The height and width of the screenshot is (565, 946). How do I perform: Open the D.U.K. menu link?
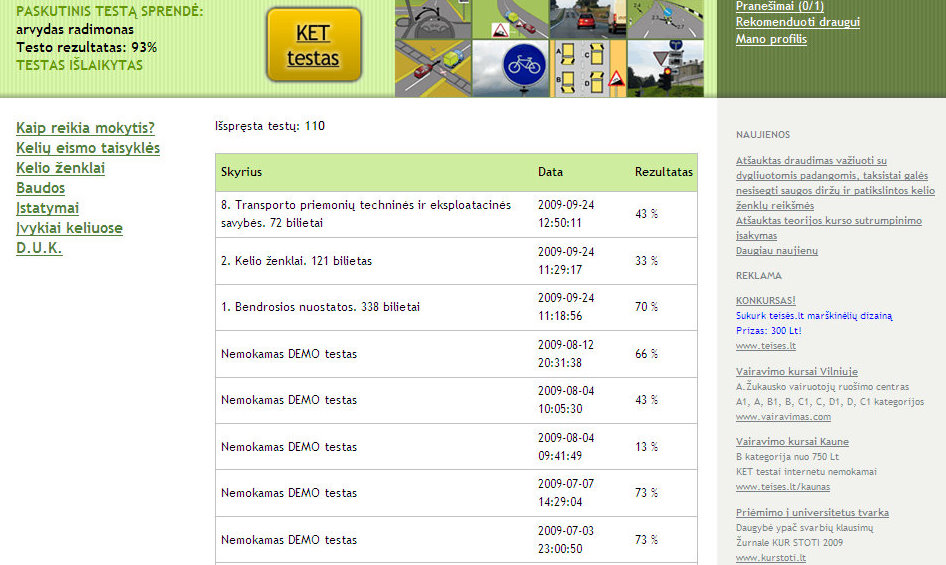pyautogui.click(x=39, y=247)
